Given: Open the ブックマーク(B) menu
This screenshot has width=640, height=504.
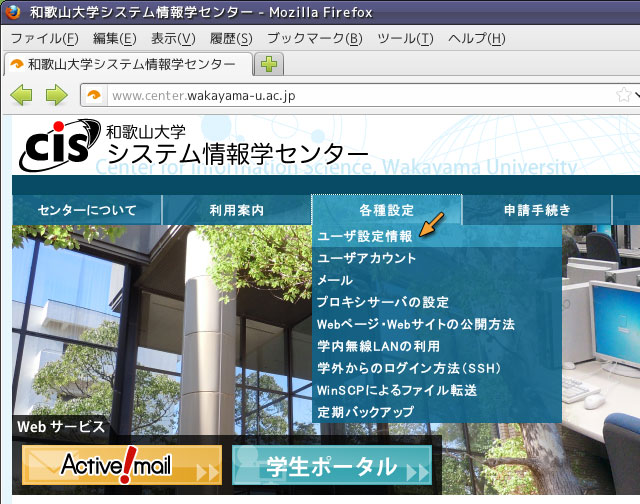Looking at the screenshot, I should (315, 39).
